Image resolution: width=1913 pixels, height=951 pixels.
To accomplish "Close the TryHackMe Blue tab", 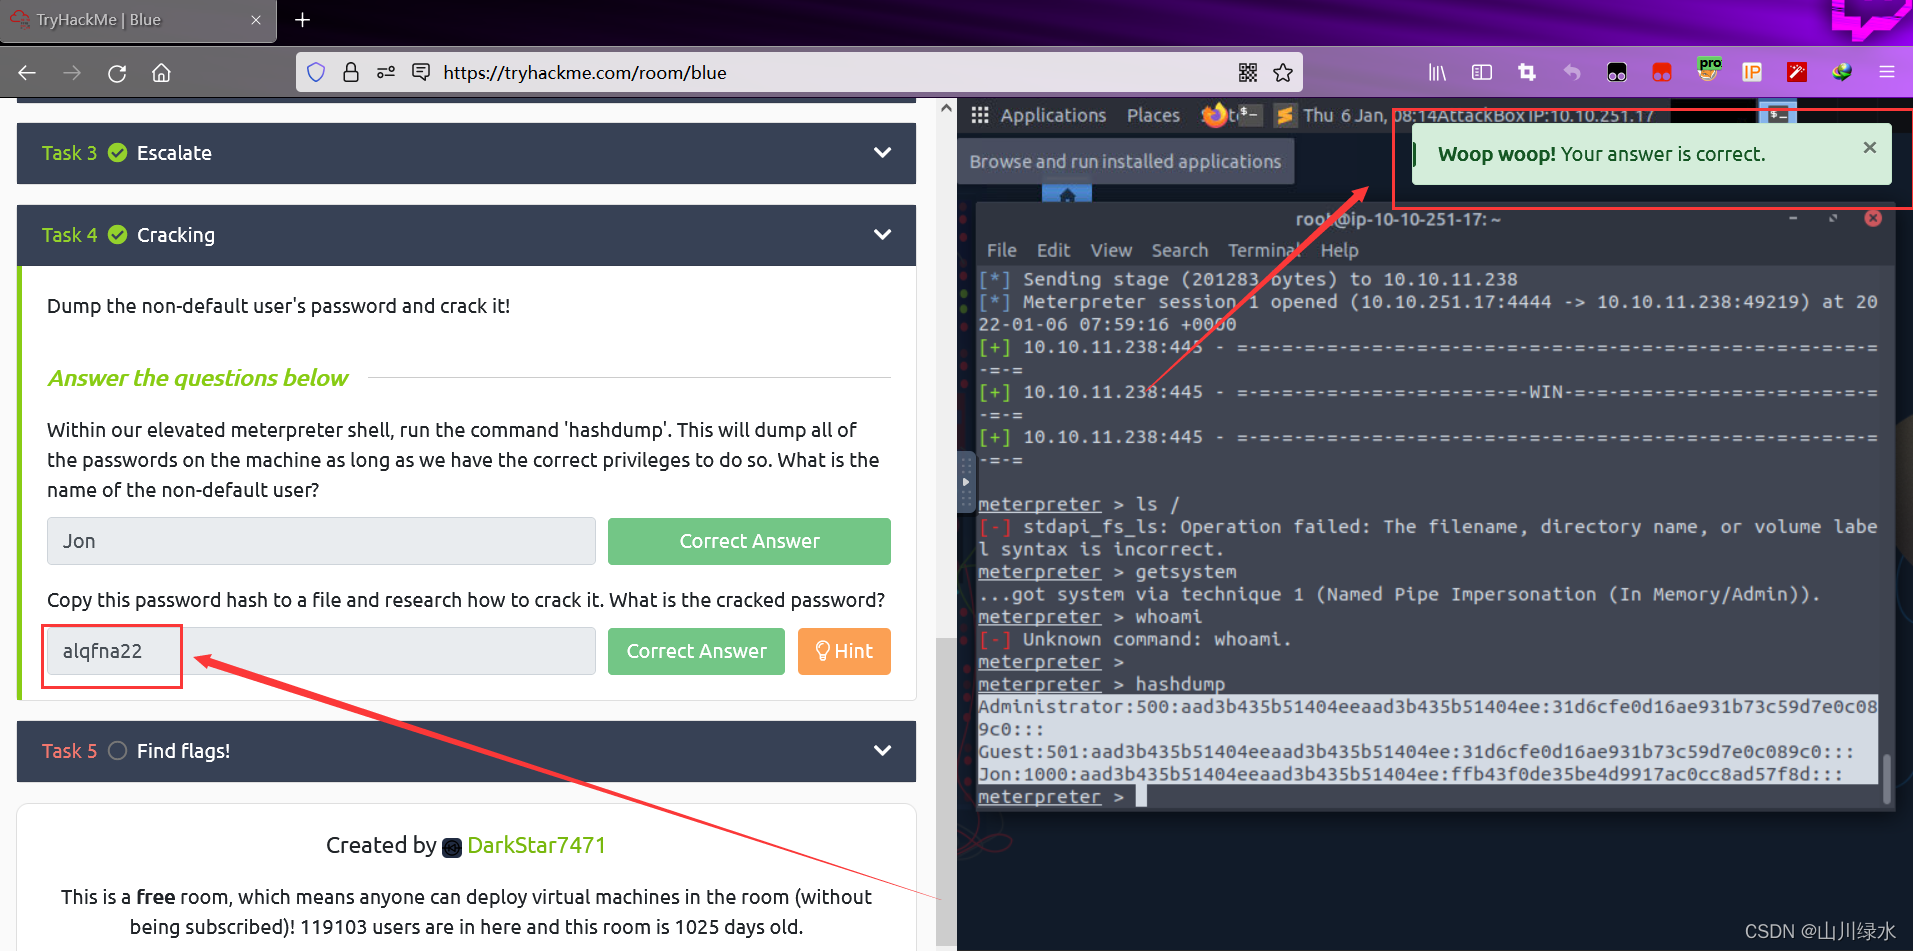I will point(256,20).
